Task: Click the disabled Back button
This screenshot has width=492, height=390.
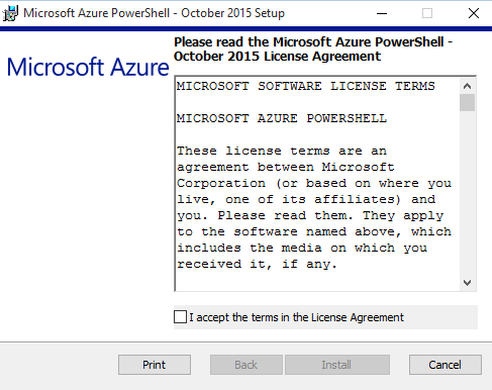Action: point(246,365)
